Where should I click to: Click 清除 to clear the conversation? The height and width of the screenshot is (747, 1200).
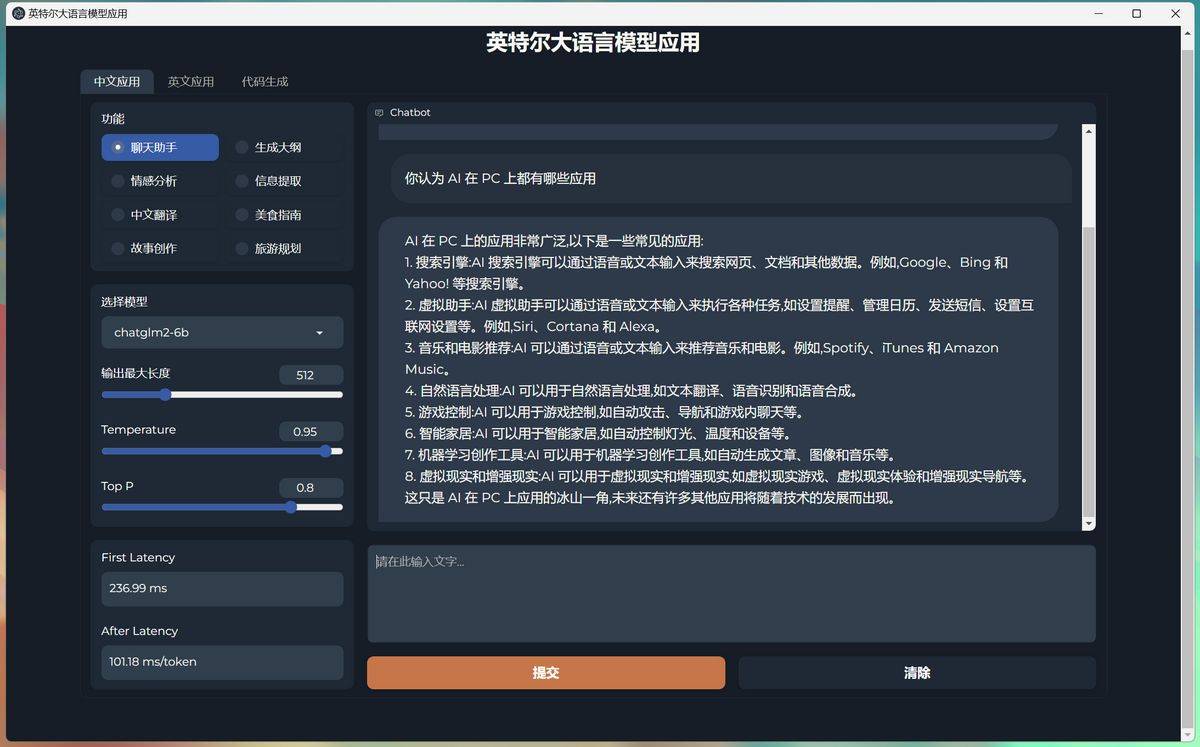click(916, 672)
